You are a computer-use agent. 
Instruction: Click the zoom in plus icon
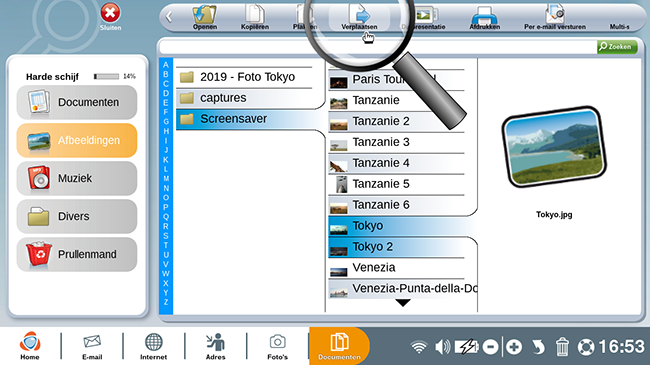tap(514, 347)
